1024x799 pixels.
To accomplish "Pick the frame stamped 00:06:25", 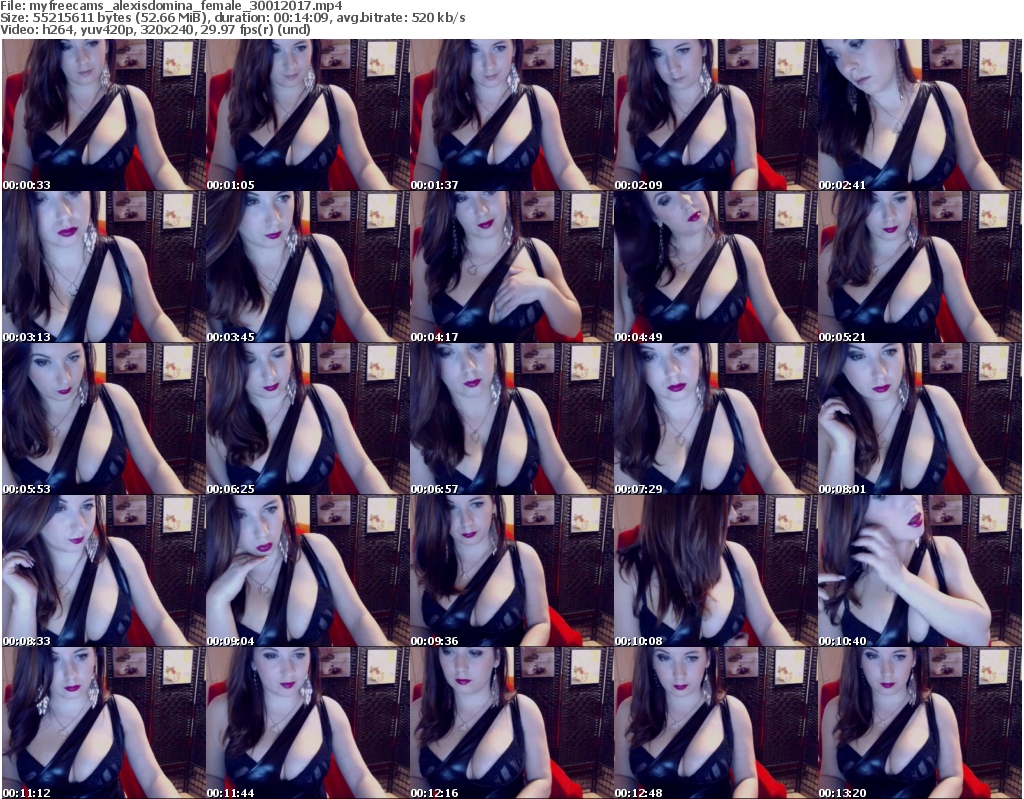I will 308,419.
